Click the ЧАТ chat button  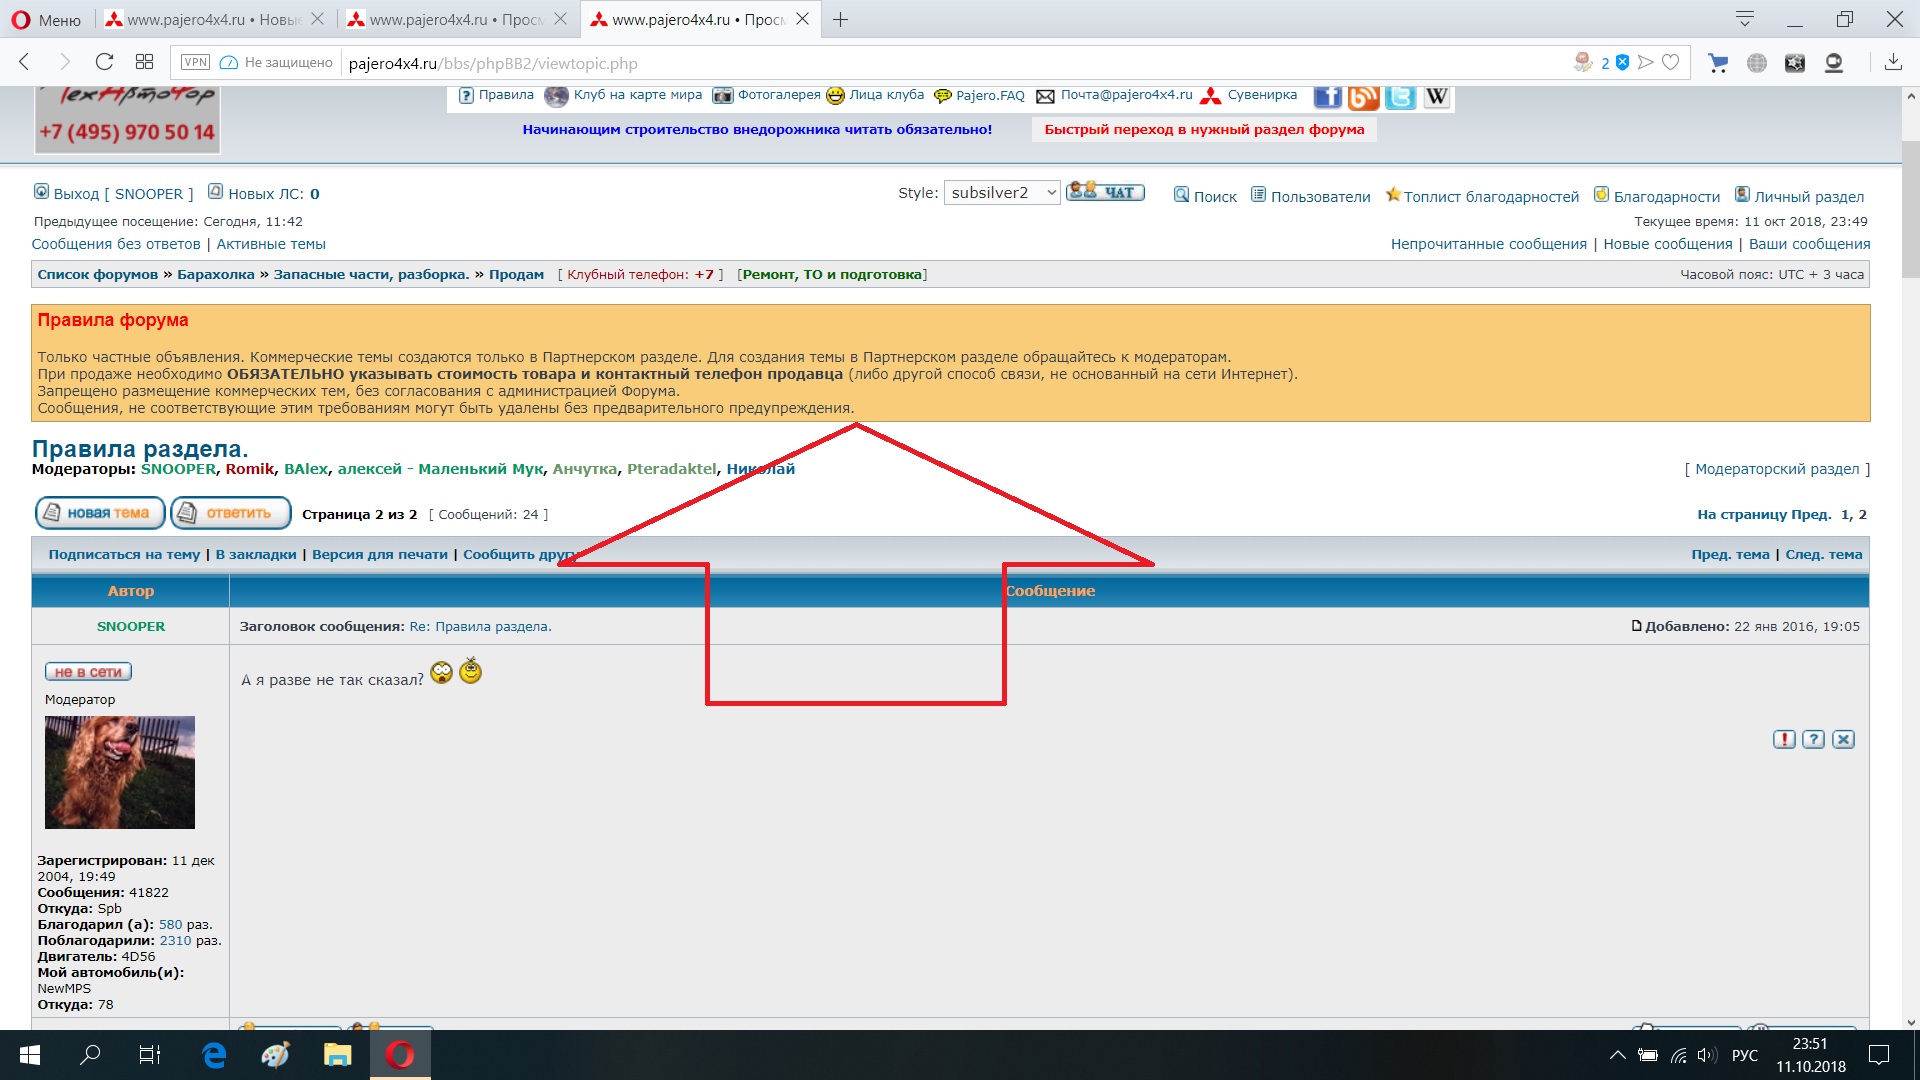pos(1105,192)
